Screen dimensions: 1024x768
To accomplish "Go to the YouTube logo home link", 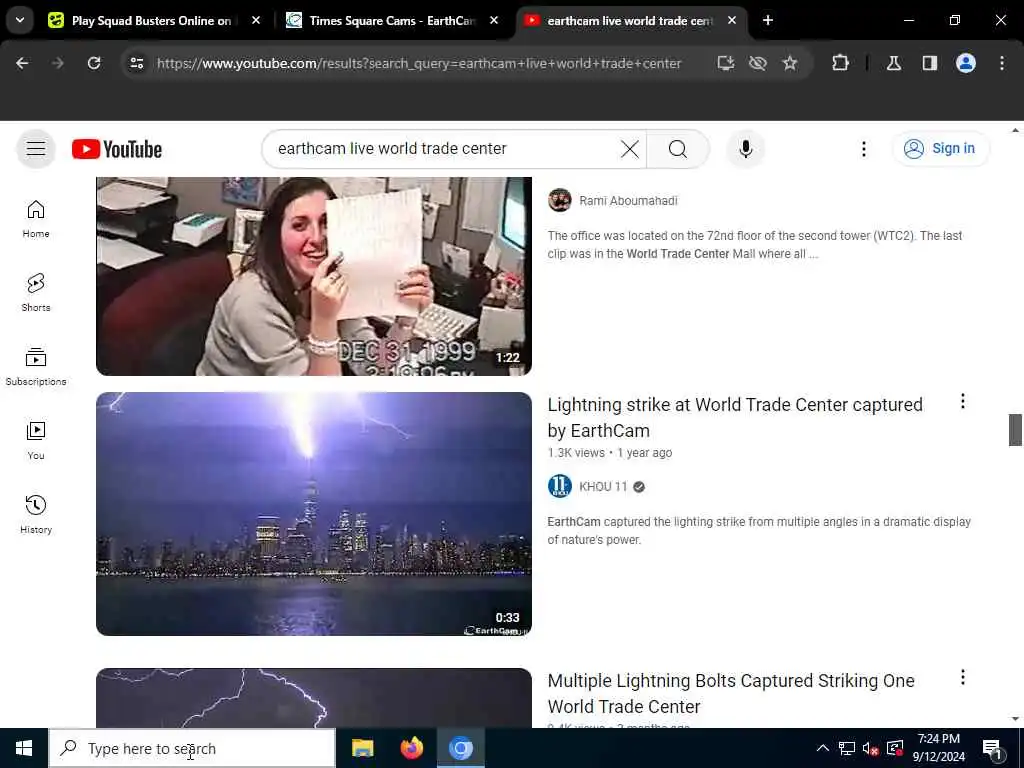I will coord(116,150).
